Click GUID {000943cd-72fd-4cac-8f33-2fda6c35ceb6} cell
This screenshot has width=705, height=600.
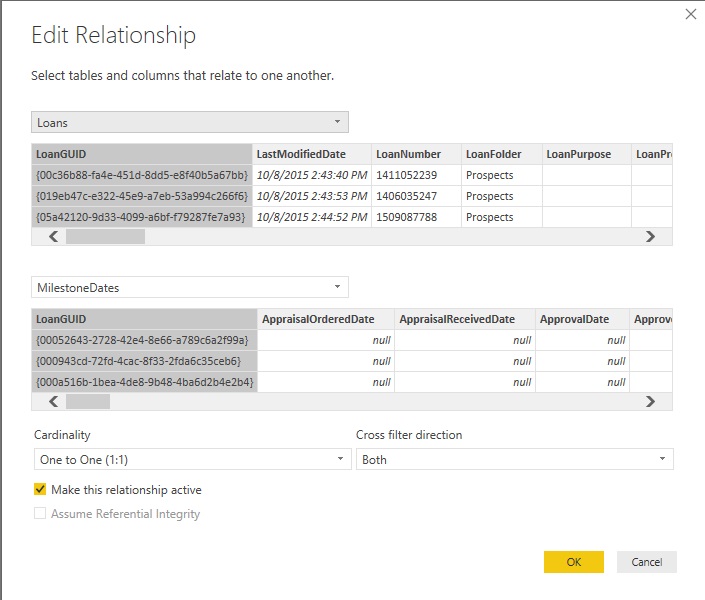point(144,361)
